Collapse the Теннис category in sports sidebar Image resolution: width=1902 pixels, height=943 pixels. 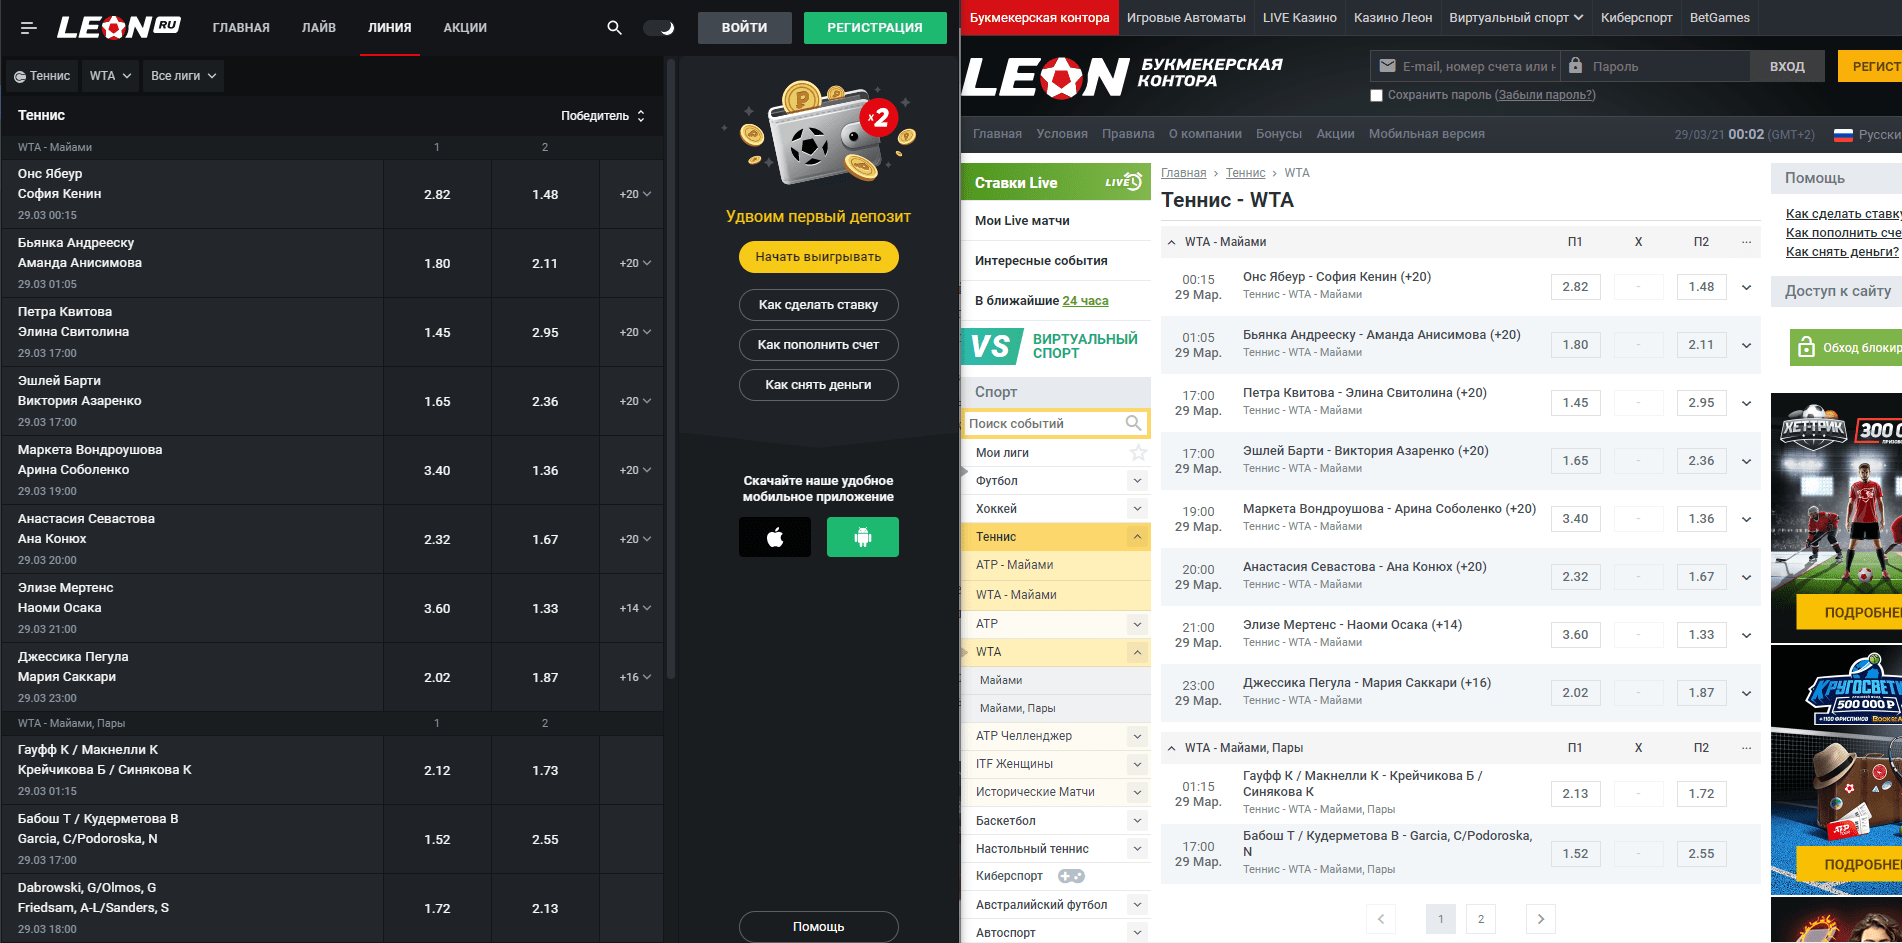1137,537
